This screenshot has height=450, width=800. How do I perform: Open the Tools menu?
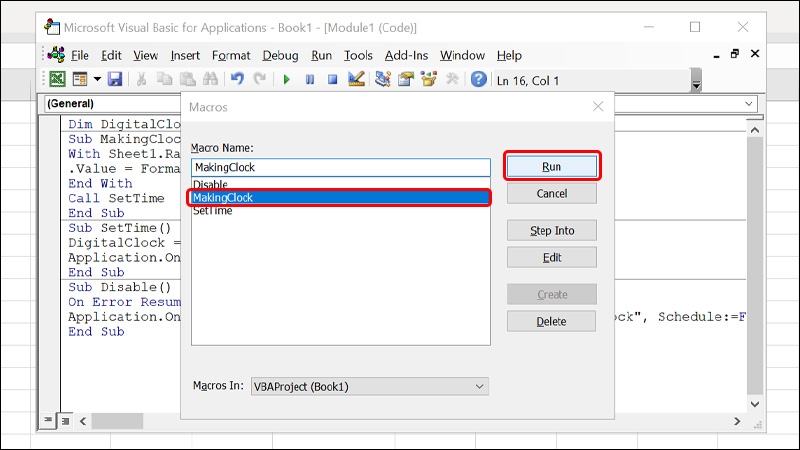pyautogui.click(x=358, y=55)
